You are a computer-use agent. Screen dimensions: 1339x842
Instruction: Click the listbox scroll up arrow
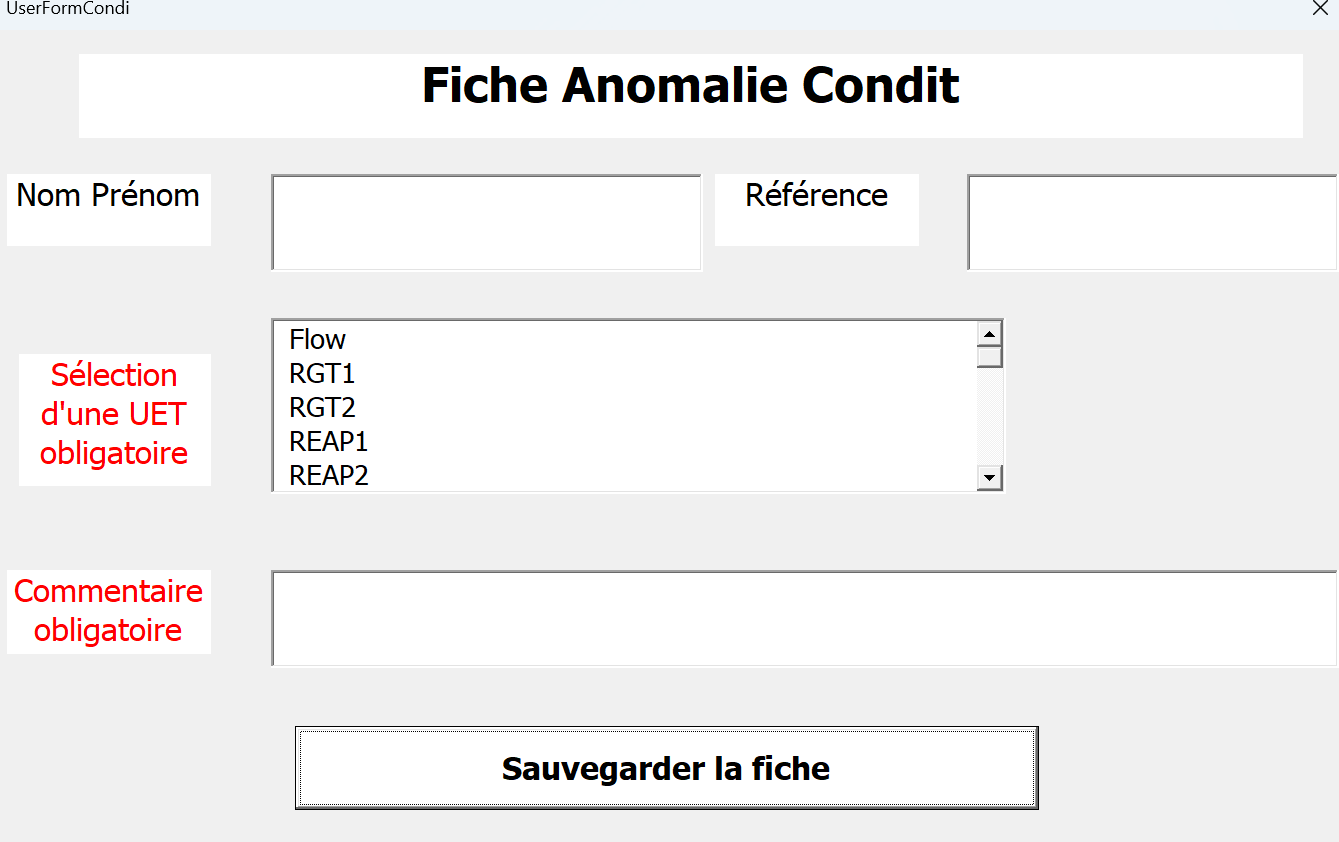[x=990, y=334]
